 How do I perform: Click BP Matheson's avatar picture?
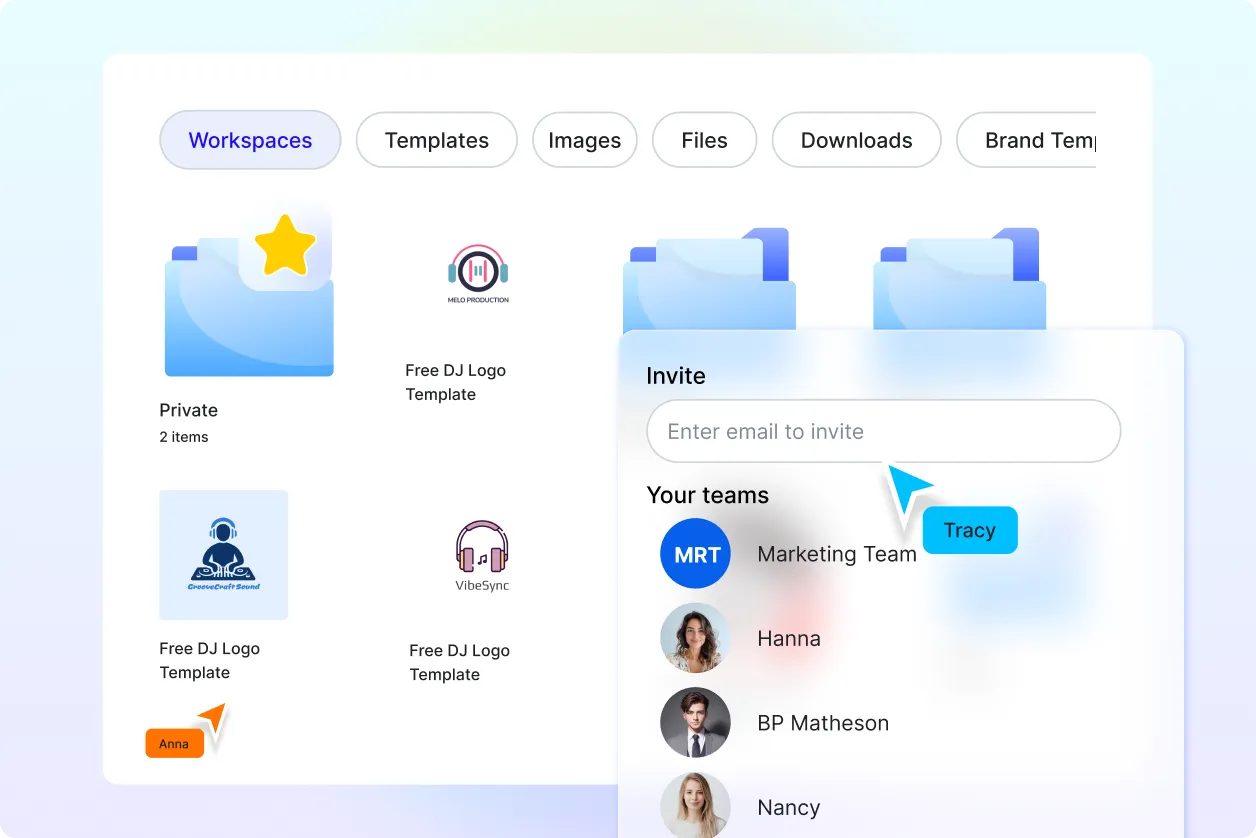pos(696,723)
